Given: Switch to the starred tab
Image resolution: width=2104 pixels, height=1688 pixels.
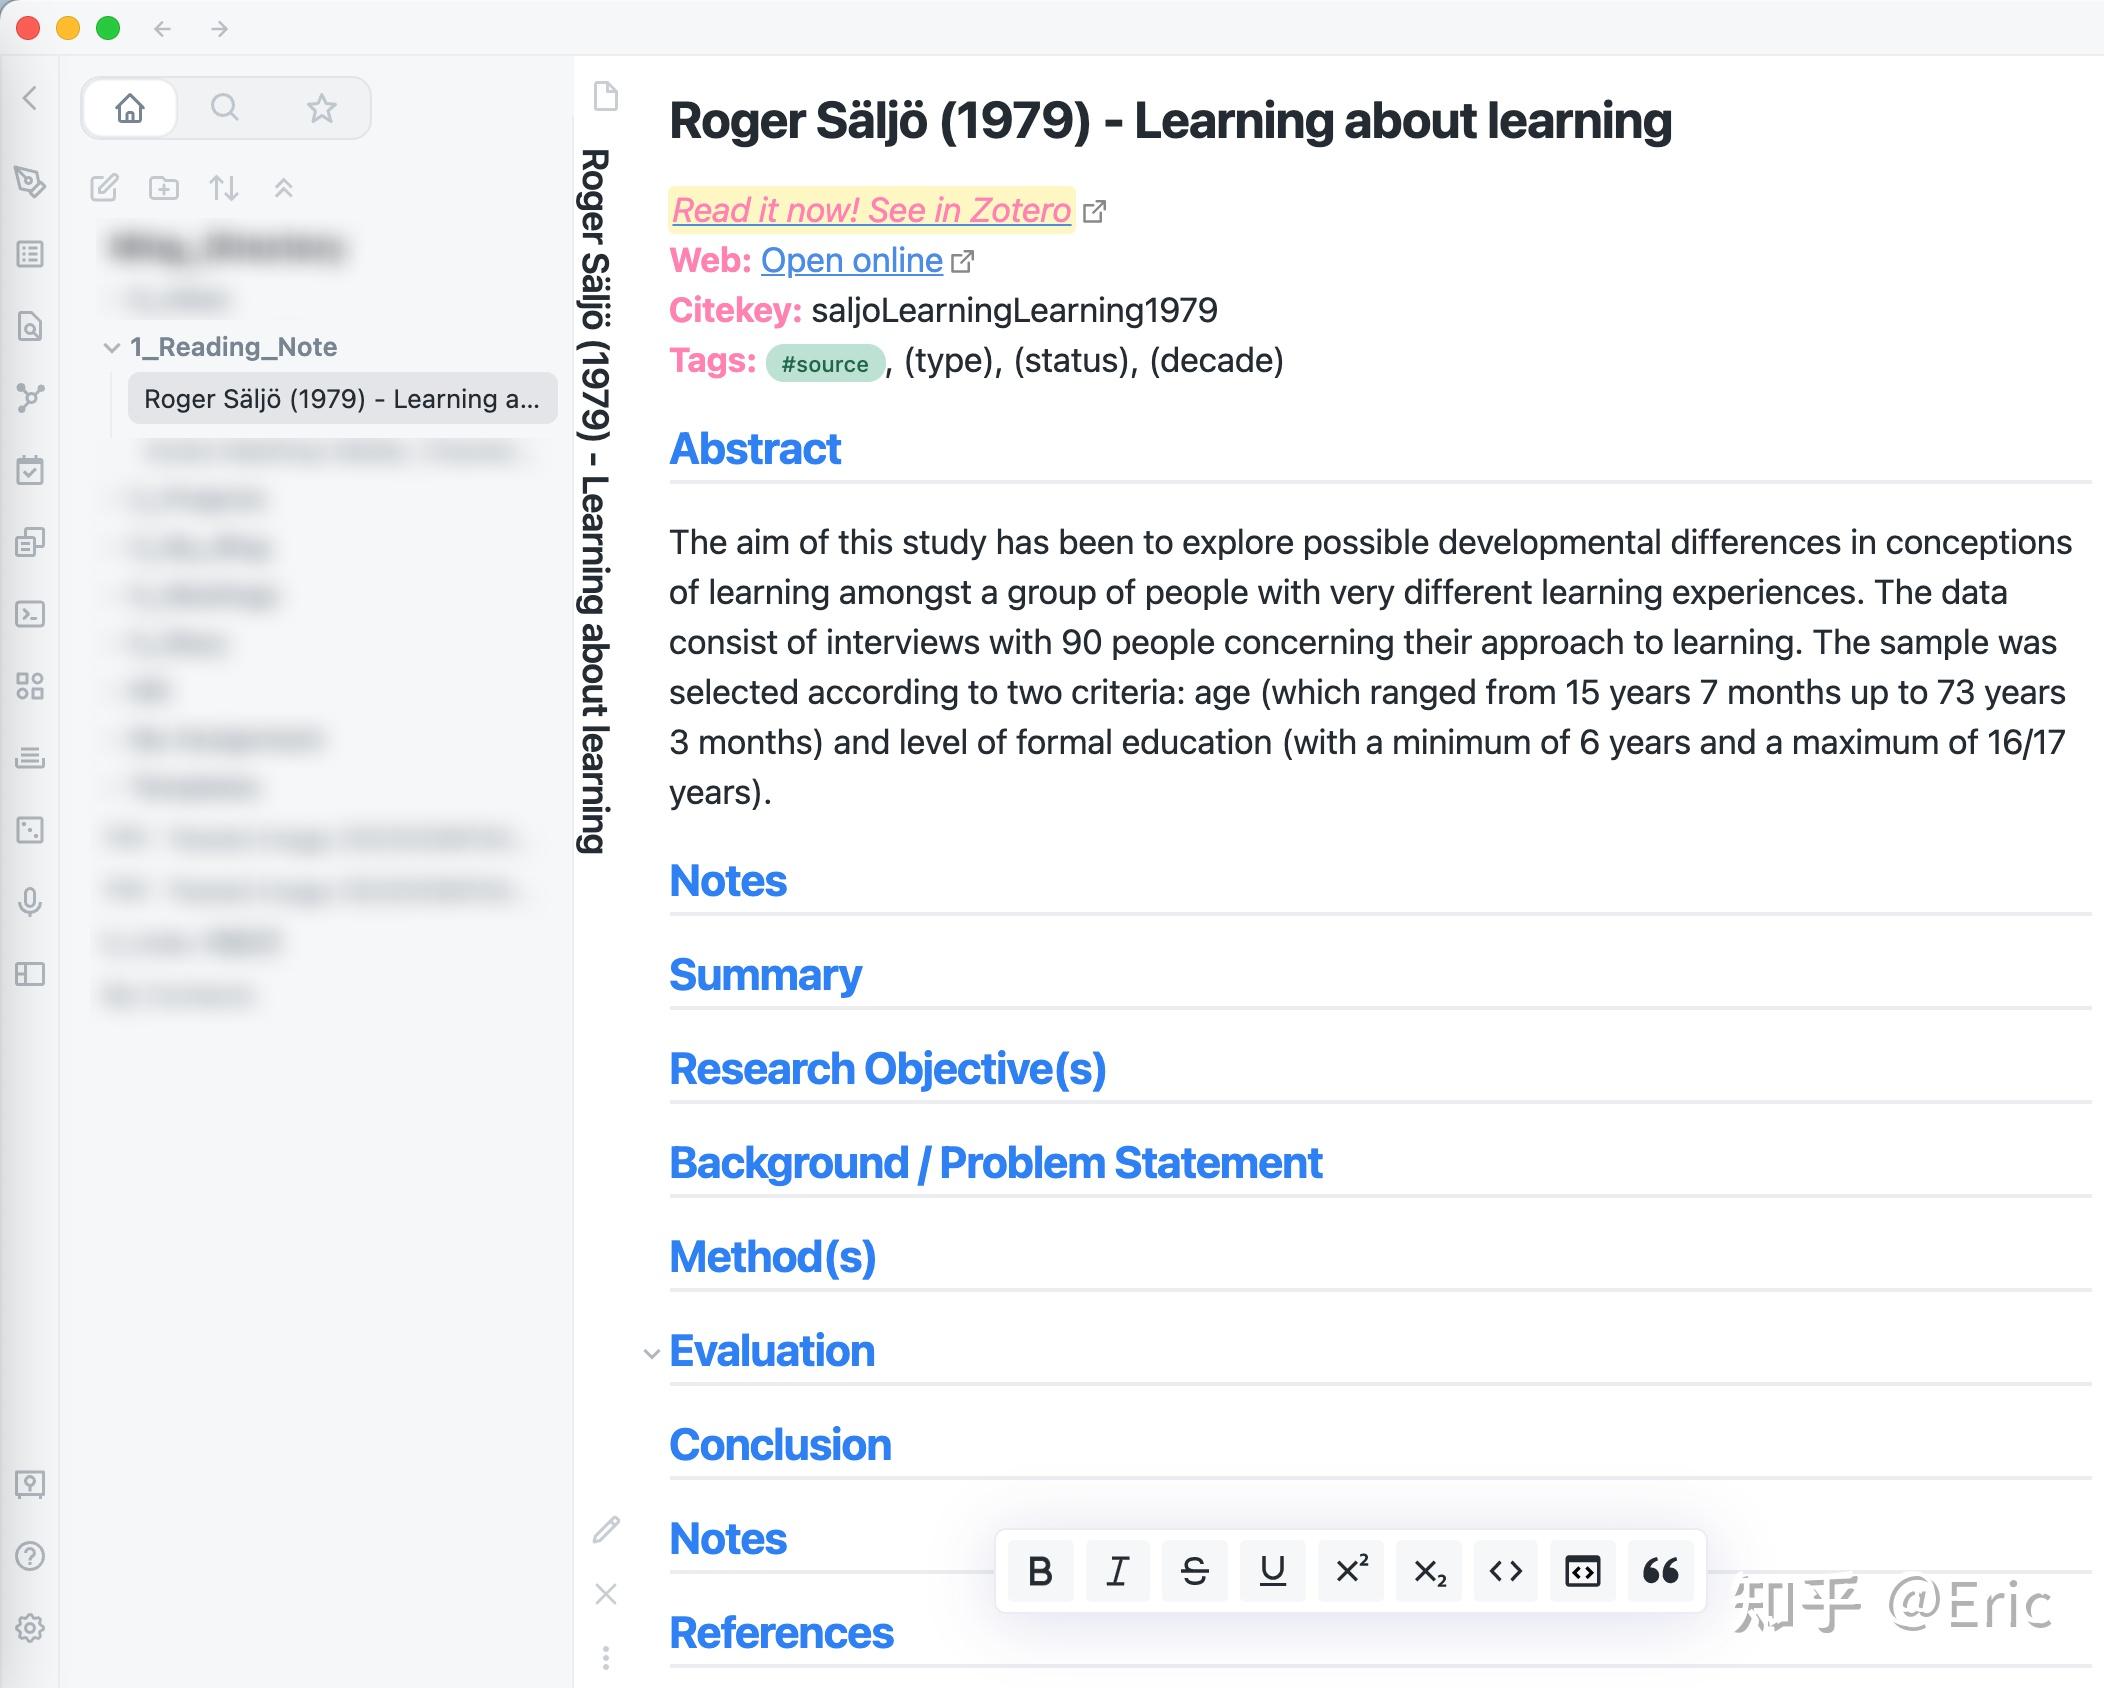Looking at the screenshot, I should (x=321, y=107).
